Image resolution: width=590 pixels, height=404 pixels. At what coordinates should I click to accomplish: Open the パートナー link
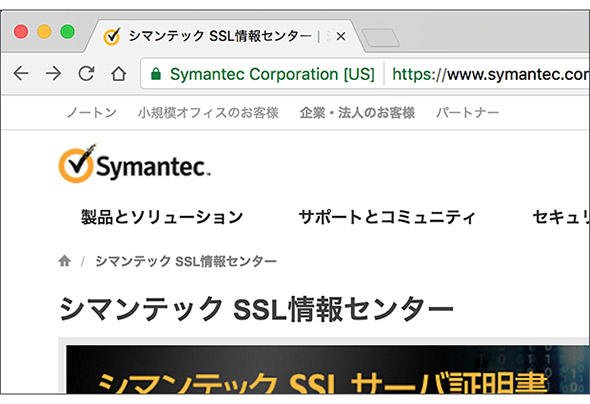[x=468, y=112]
